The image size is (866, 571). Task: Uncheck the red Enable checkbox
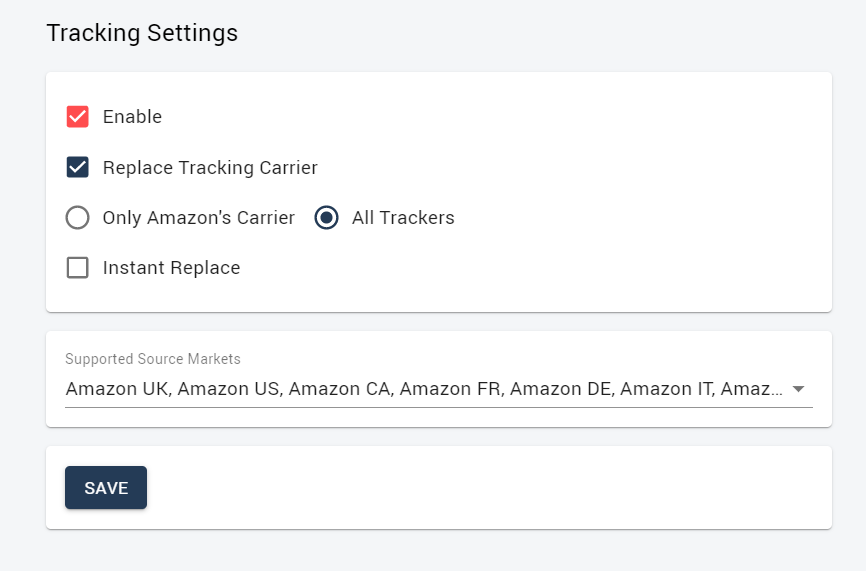click(x=77, y=117)
